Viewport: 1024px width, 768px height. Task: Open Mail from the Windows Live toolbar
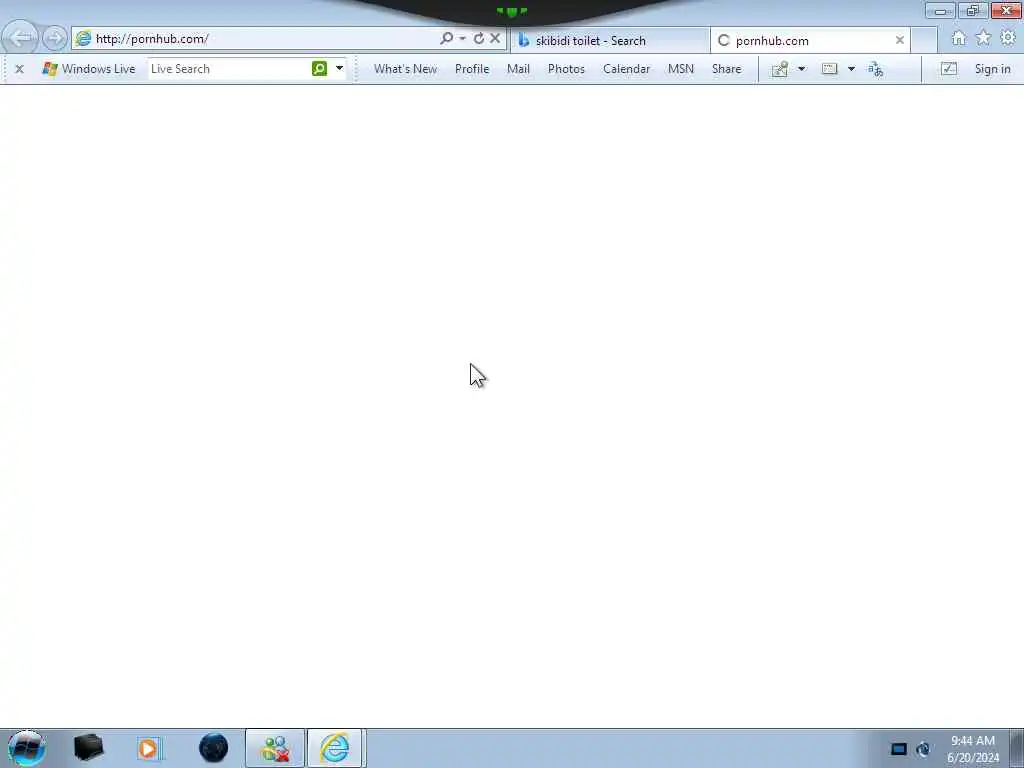[518, 69]
